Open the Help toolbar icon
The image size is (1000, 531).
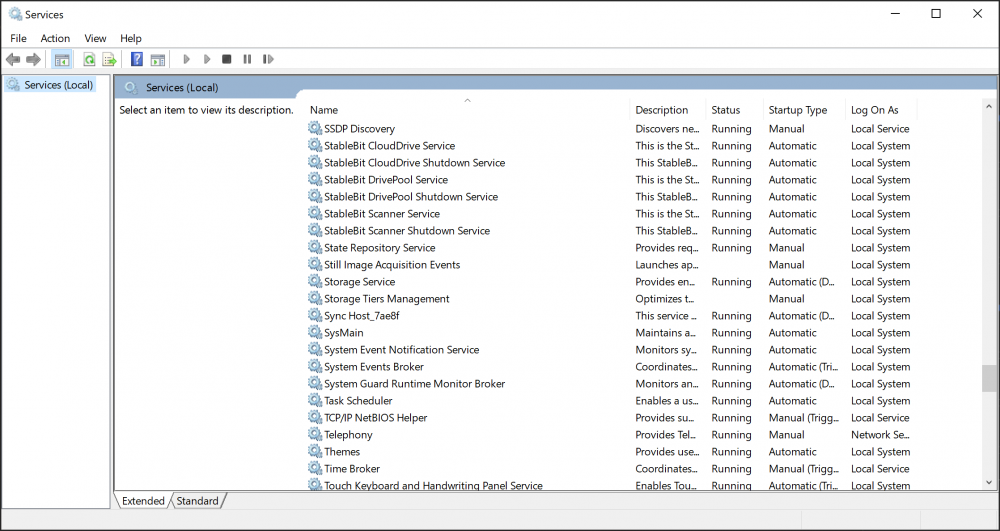[x=136, y=59]
